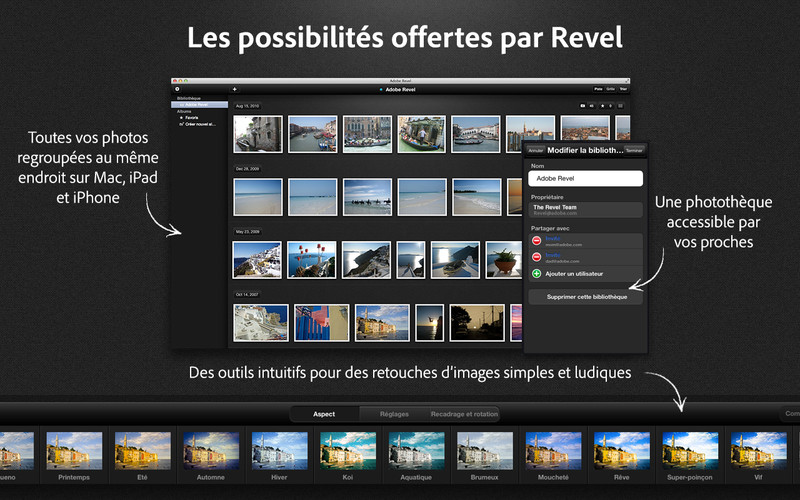Click the Grille view button in the top bar
This screenshot has width=800, height=500.
click(611, 89)
